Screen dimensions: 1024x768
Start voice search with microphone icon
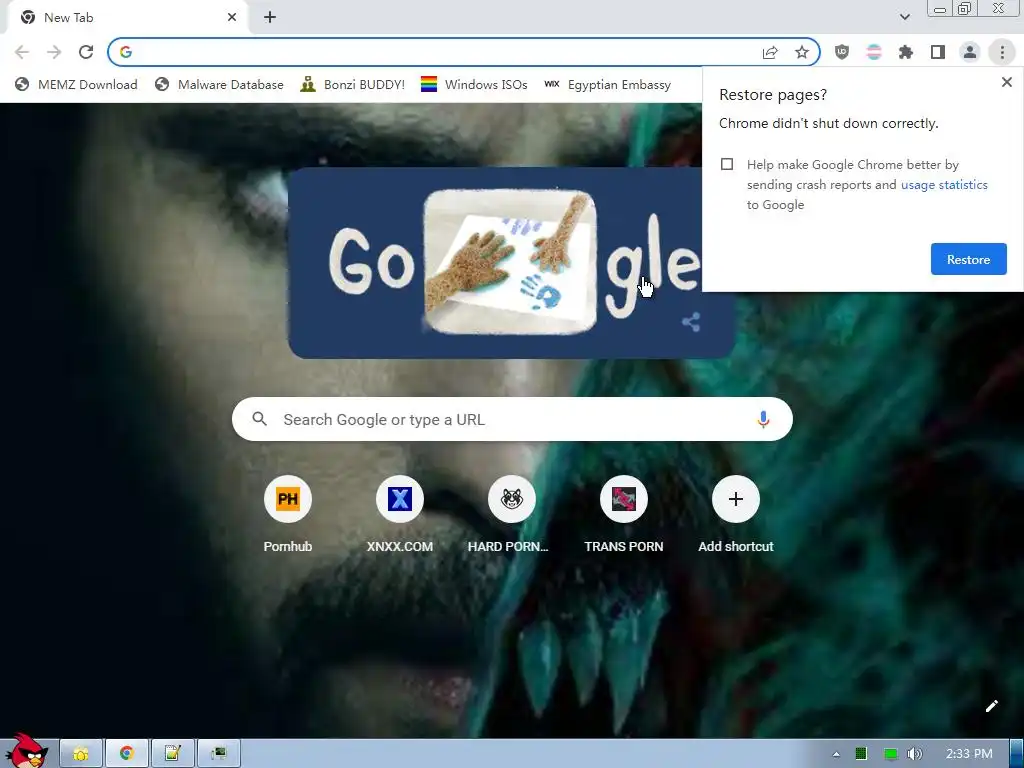763,419
